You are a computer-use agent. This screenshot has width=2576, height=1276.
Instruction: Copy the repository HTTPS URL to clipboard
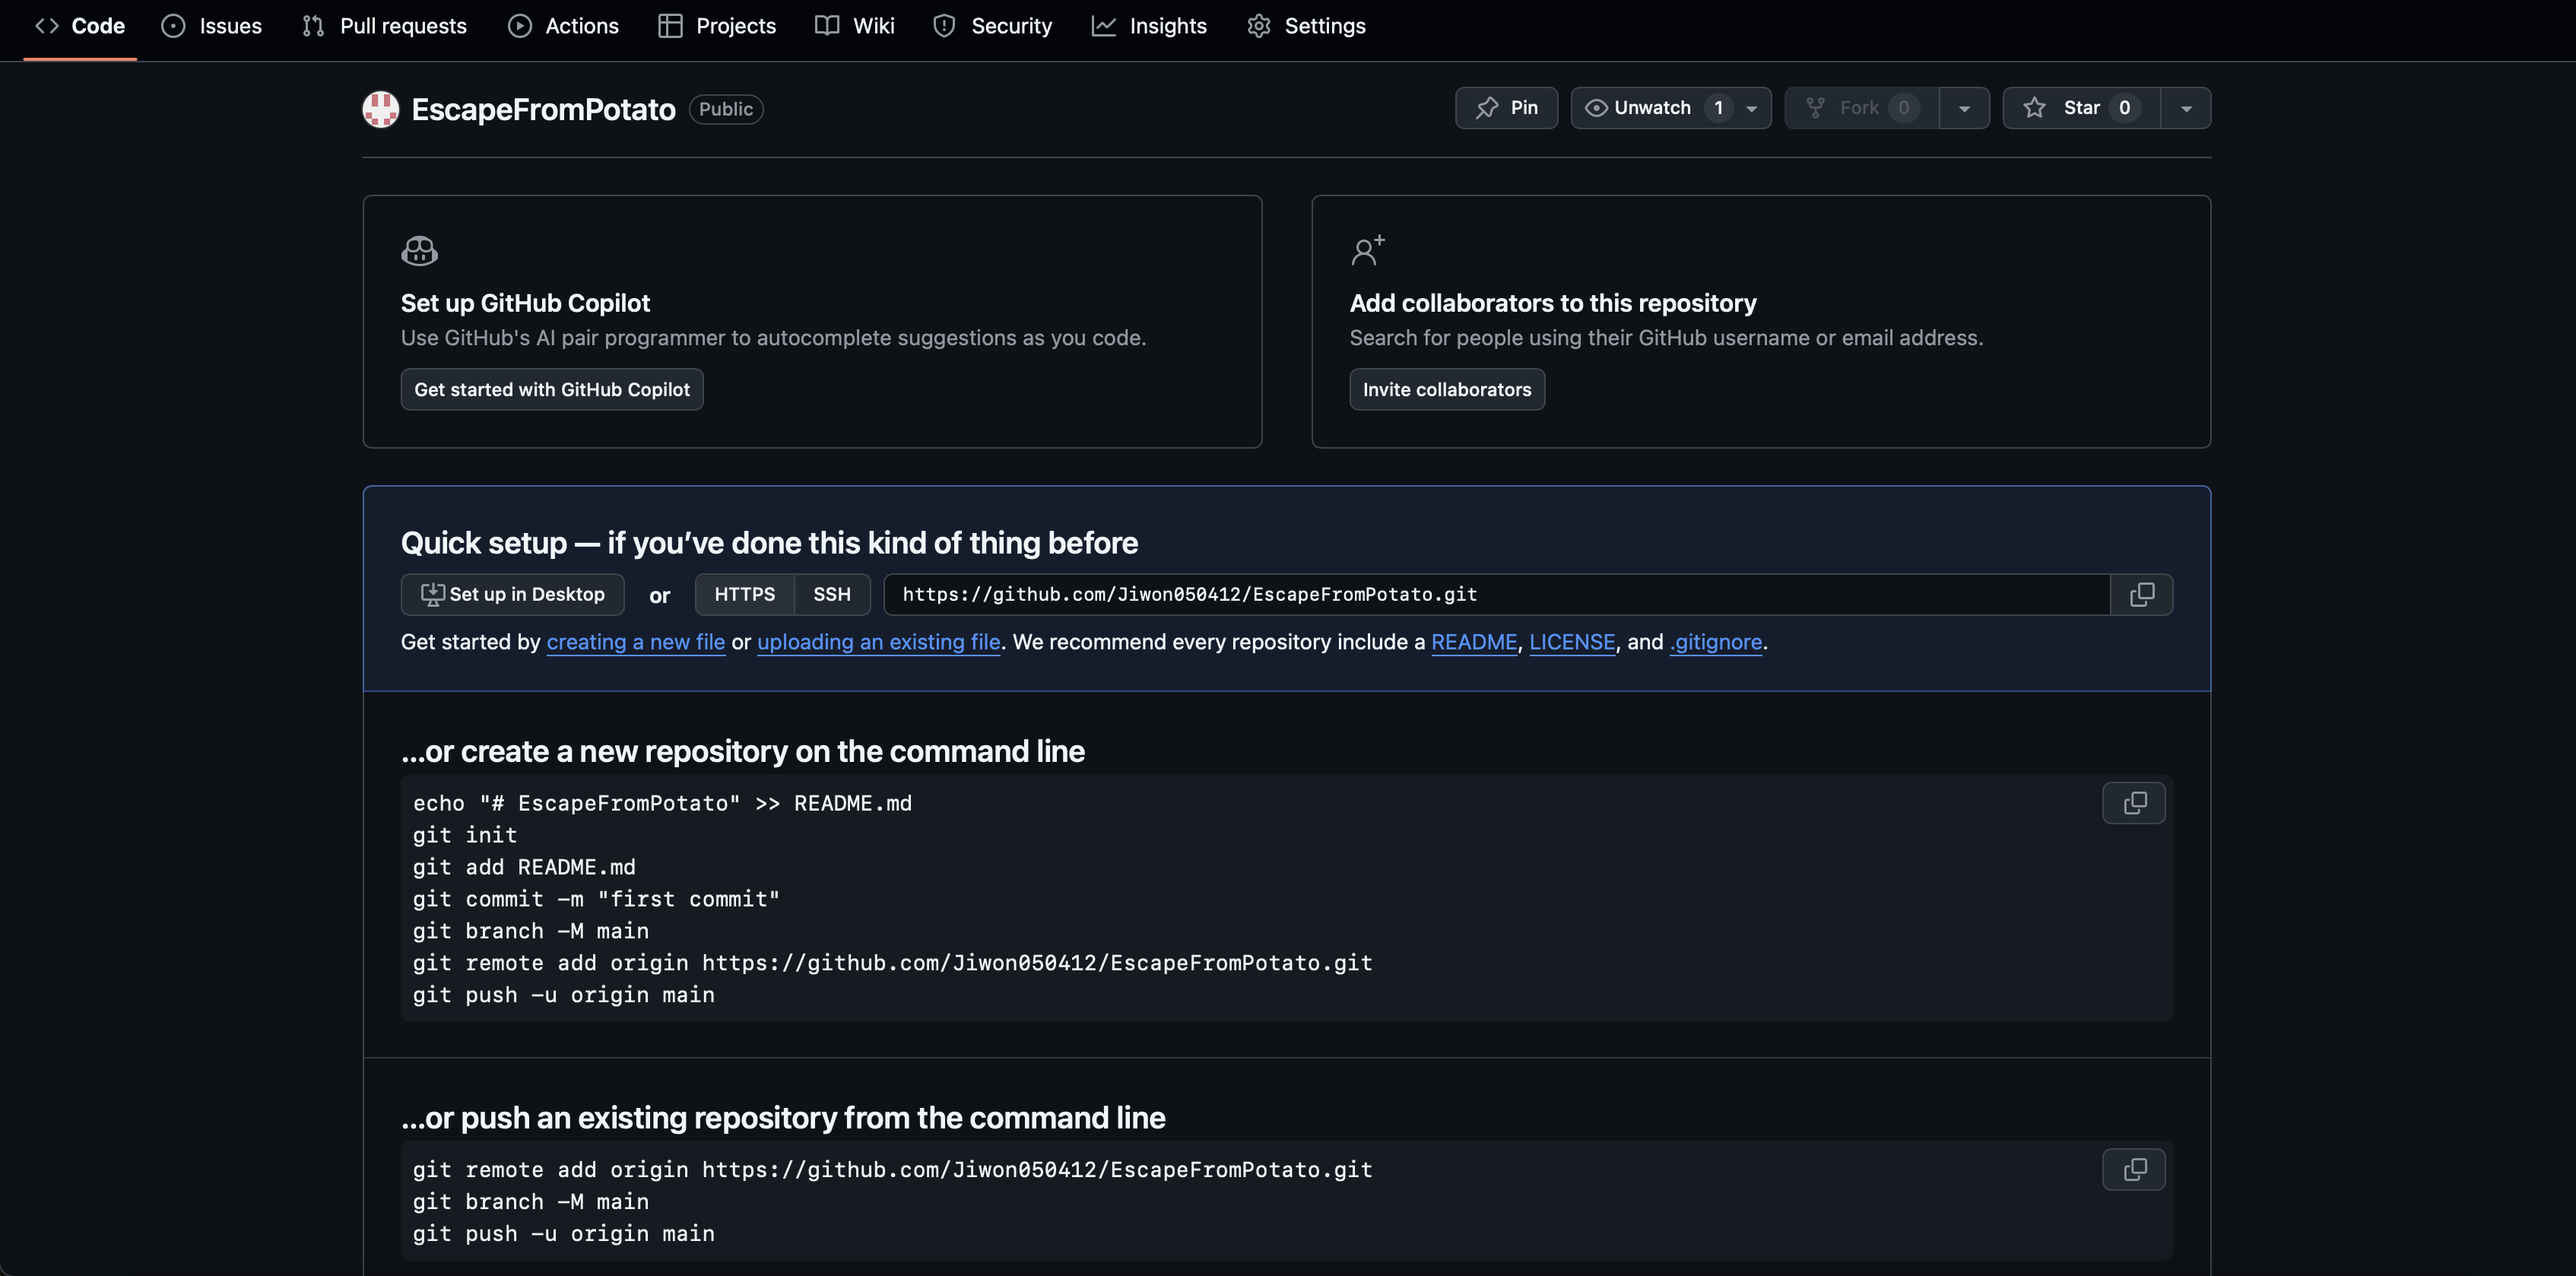(2141, 595)
